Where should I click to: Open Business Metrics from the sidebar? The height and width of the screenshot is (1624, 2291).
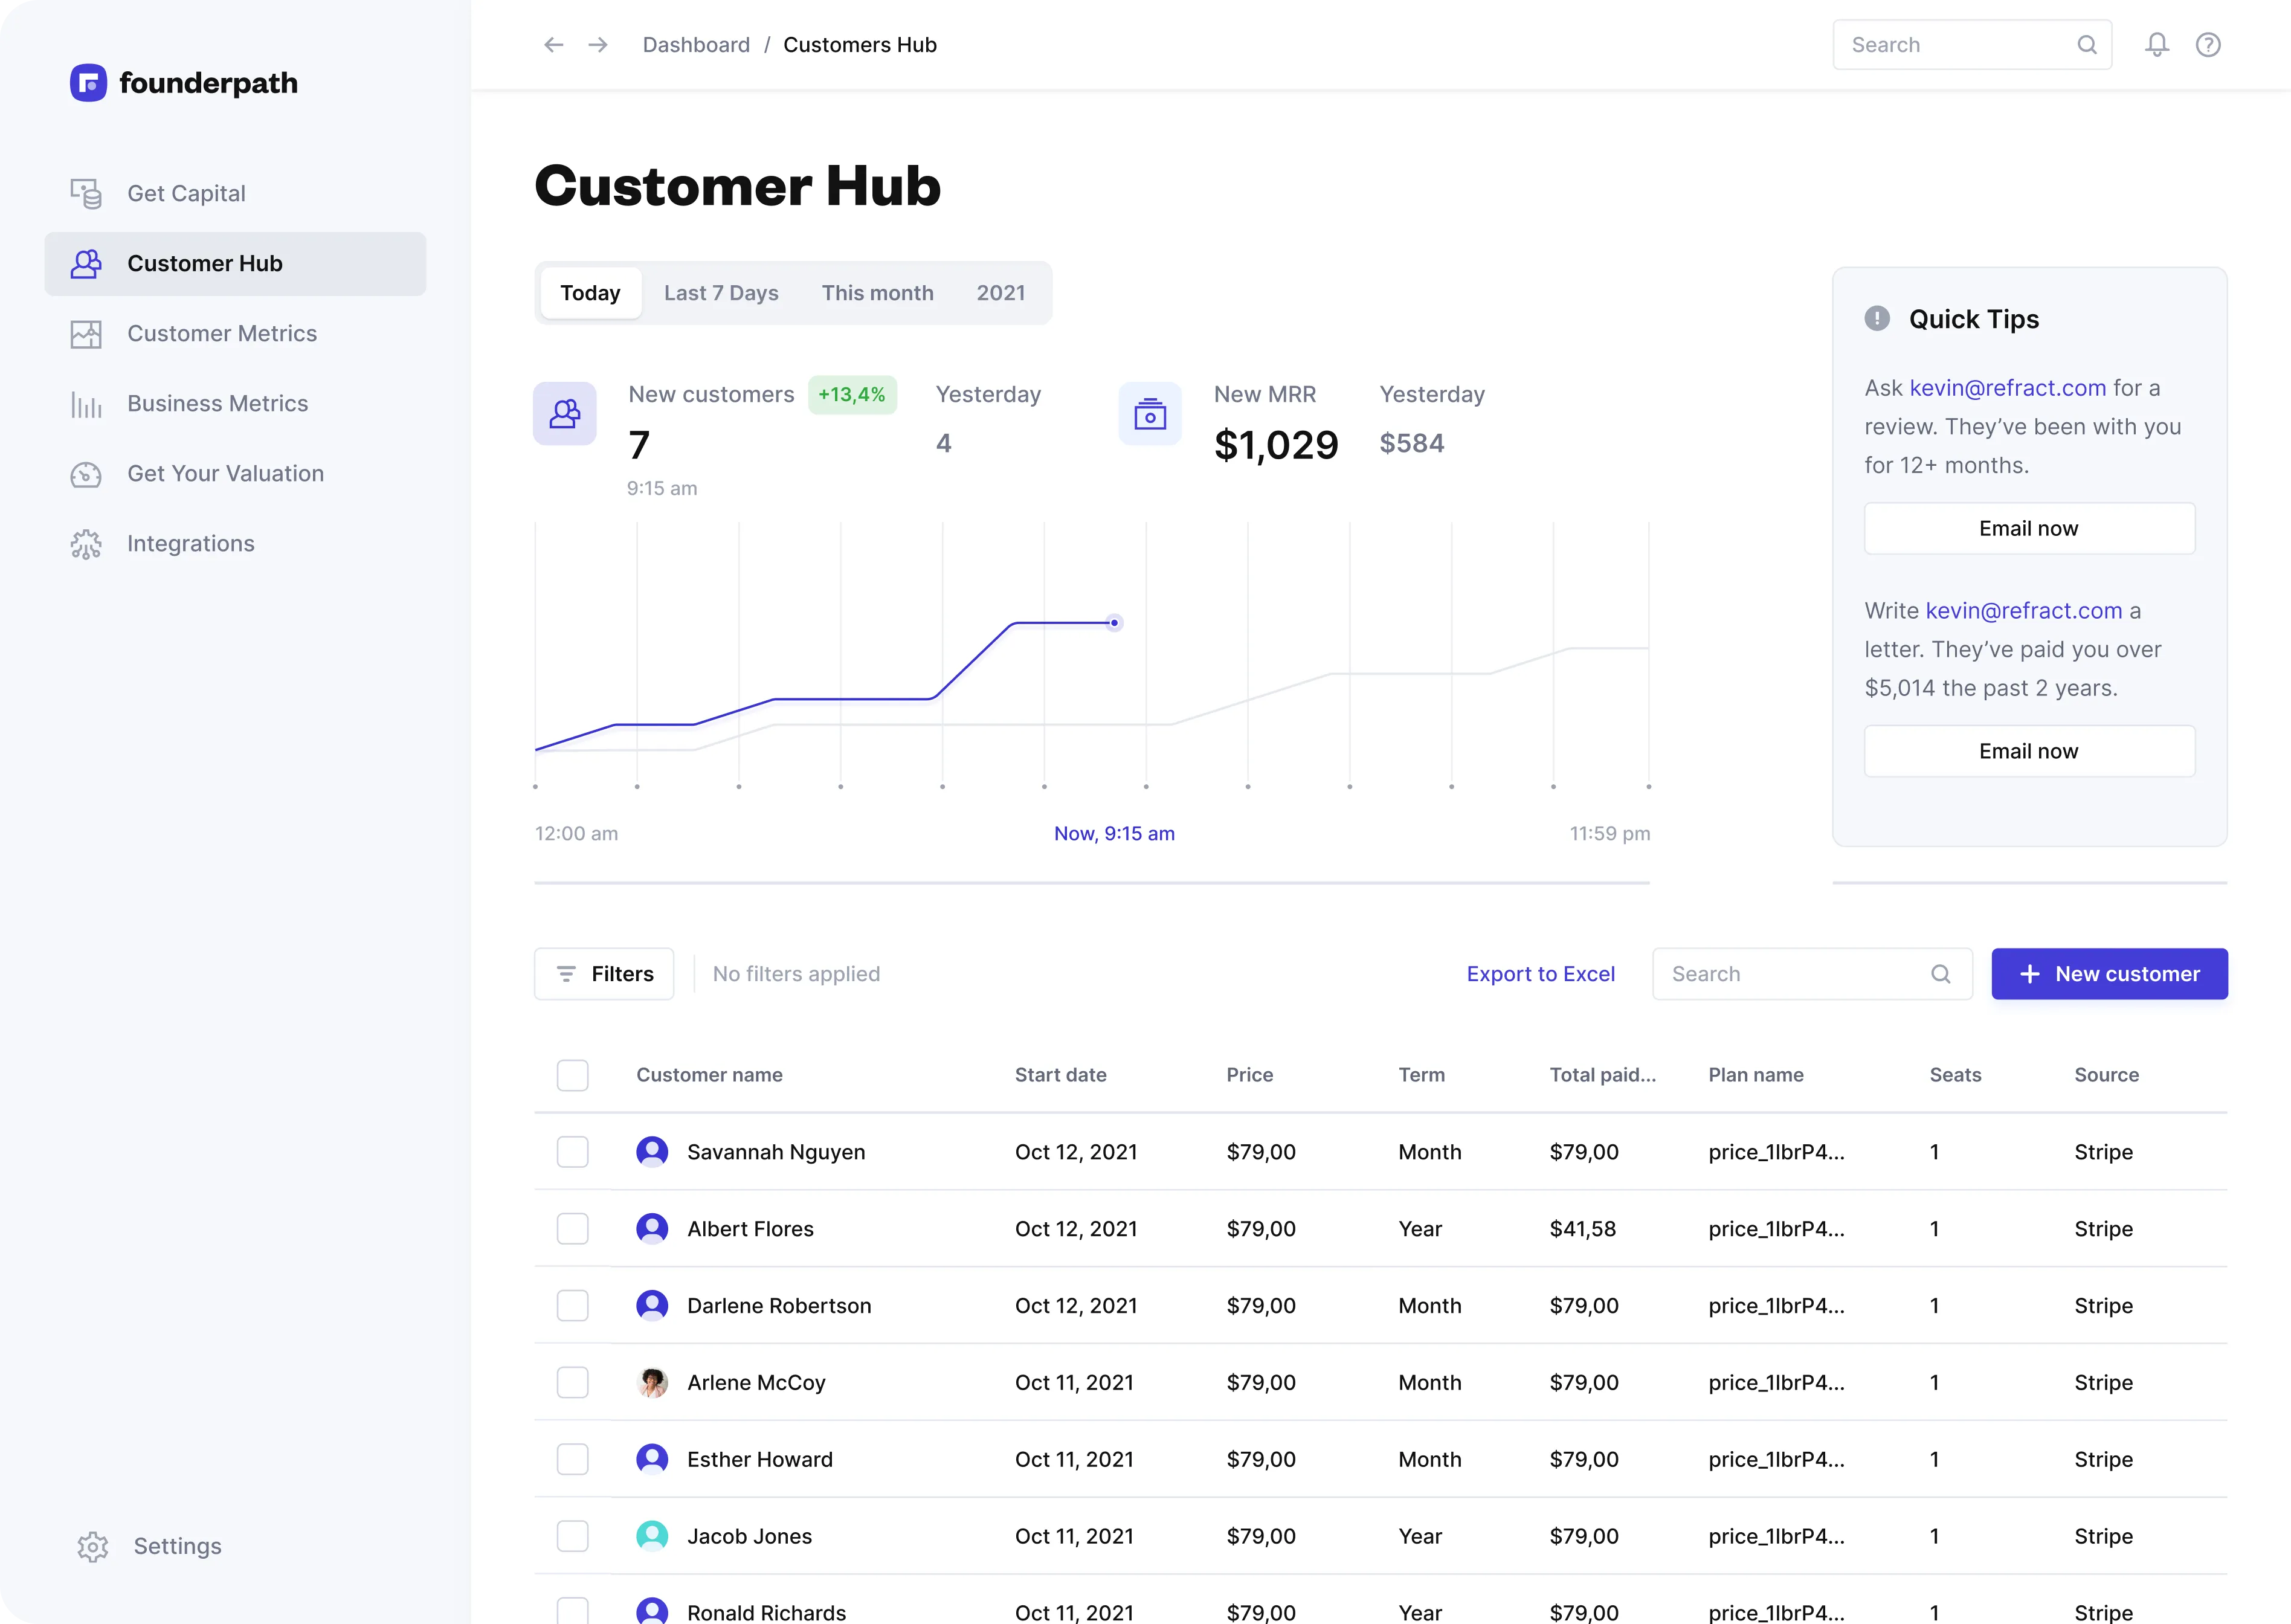pos(217,403)
